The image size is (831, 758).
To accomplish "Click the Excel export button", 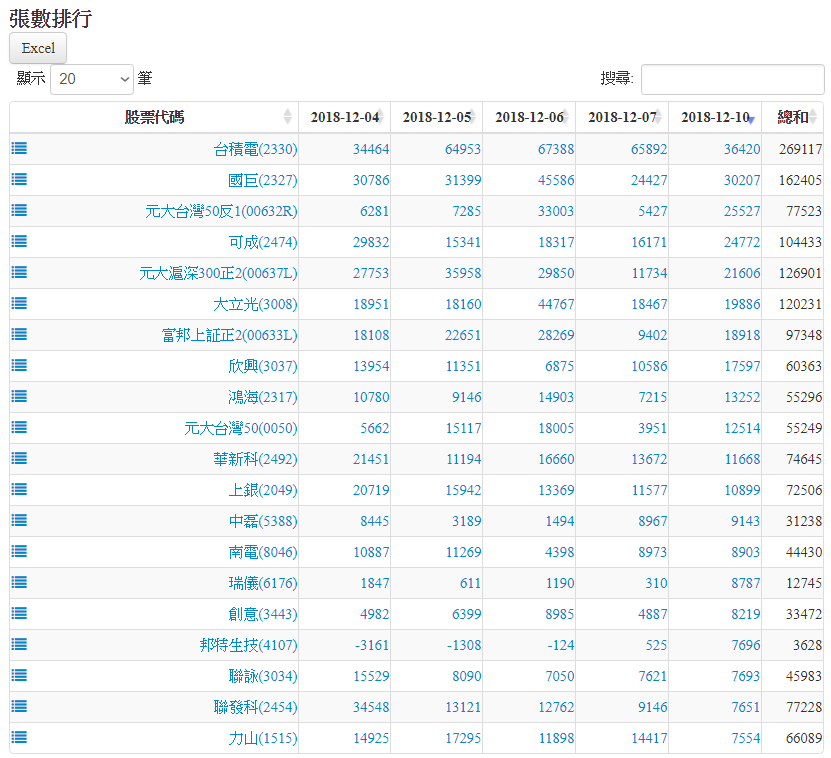I will point(38,48).
